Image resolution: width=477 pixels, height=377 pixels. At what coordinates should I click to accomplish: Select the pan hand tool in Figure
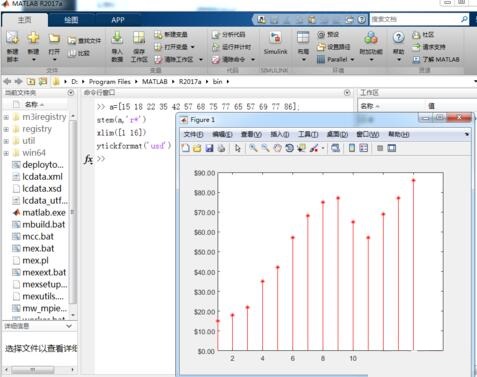pos(277,148)
